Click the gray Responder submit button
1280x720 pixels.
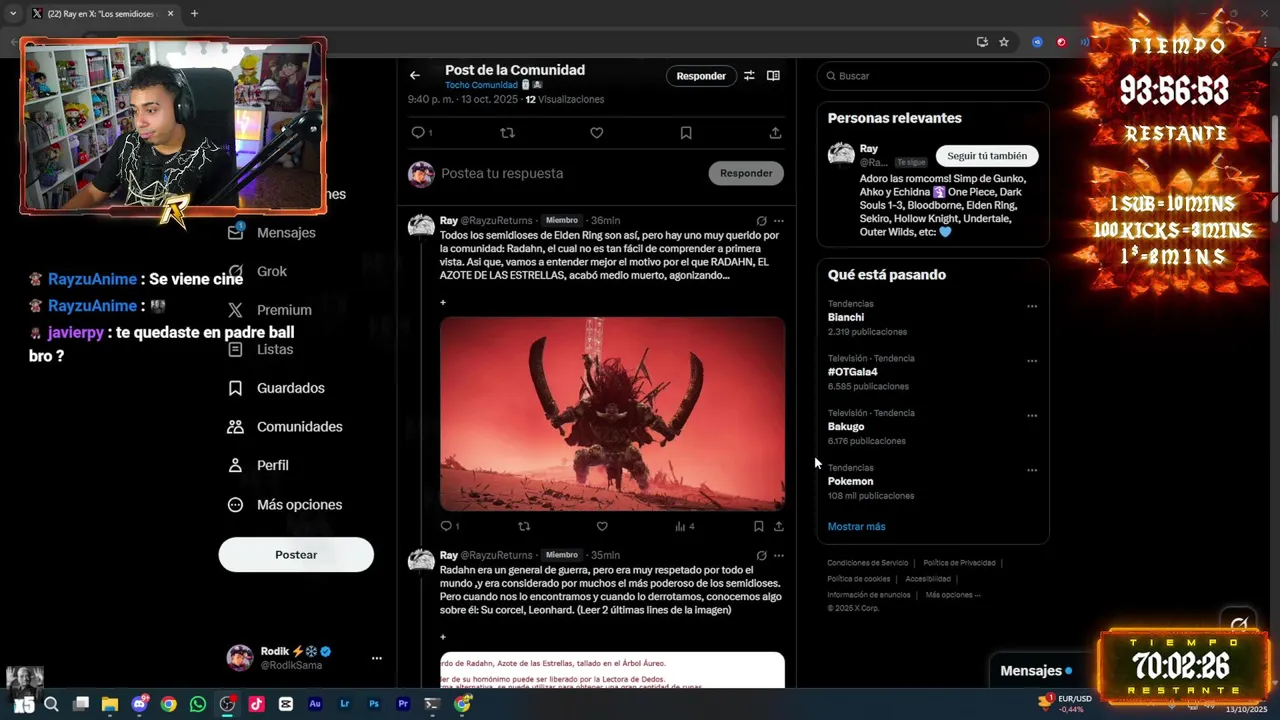tap(746, 173)
